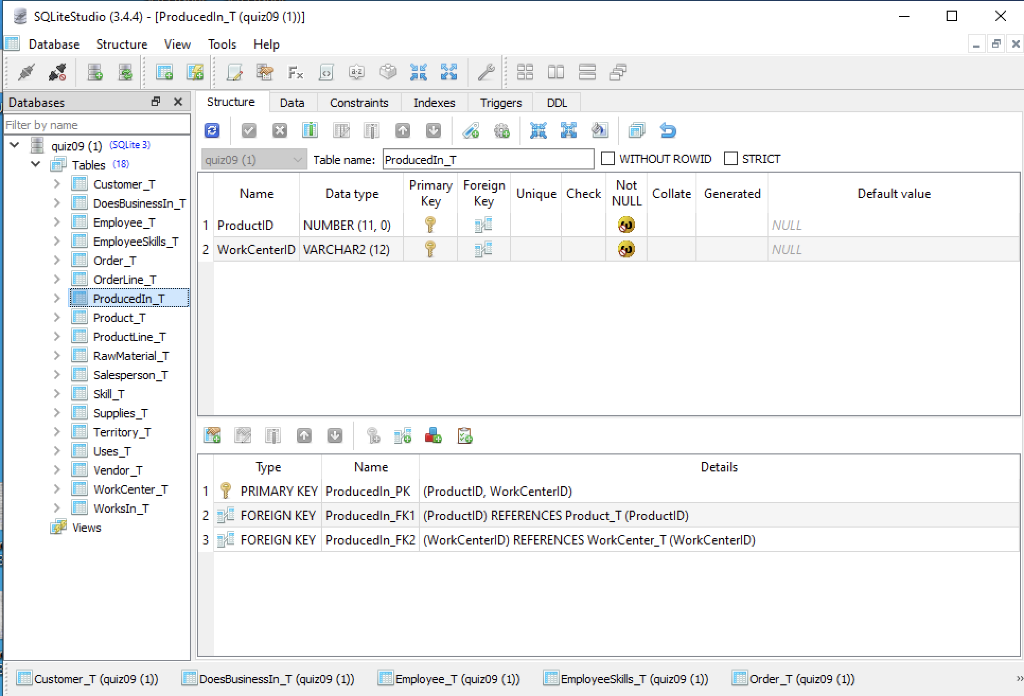Connect to the database
The image size is (1024, 696).
point(23,71)
